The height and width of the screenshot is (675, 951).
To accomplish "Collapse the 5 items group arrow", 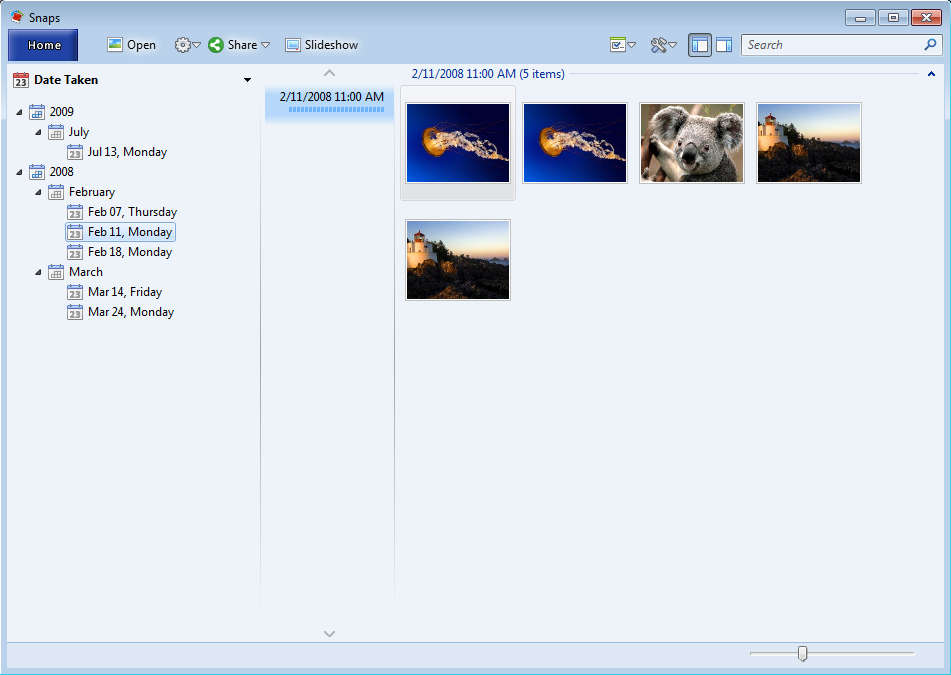I will coord(932,74).
